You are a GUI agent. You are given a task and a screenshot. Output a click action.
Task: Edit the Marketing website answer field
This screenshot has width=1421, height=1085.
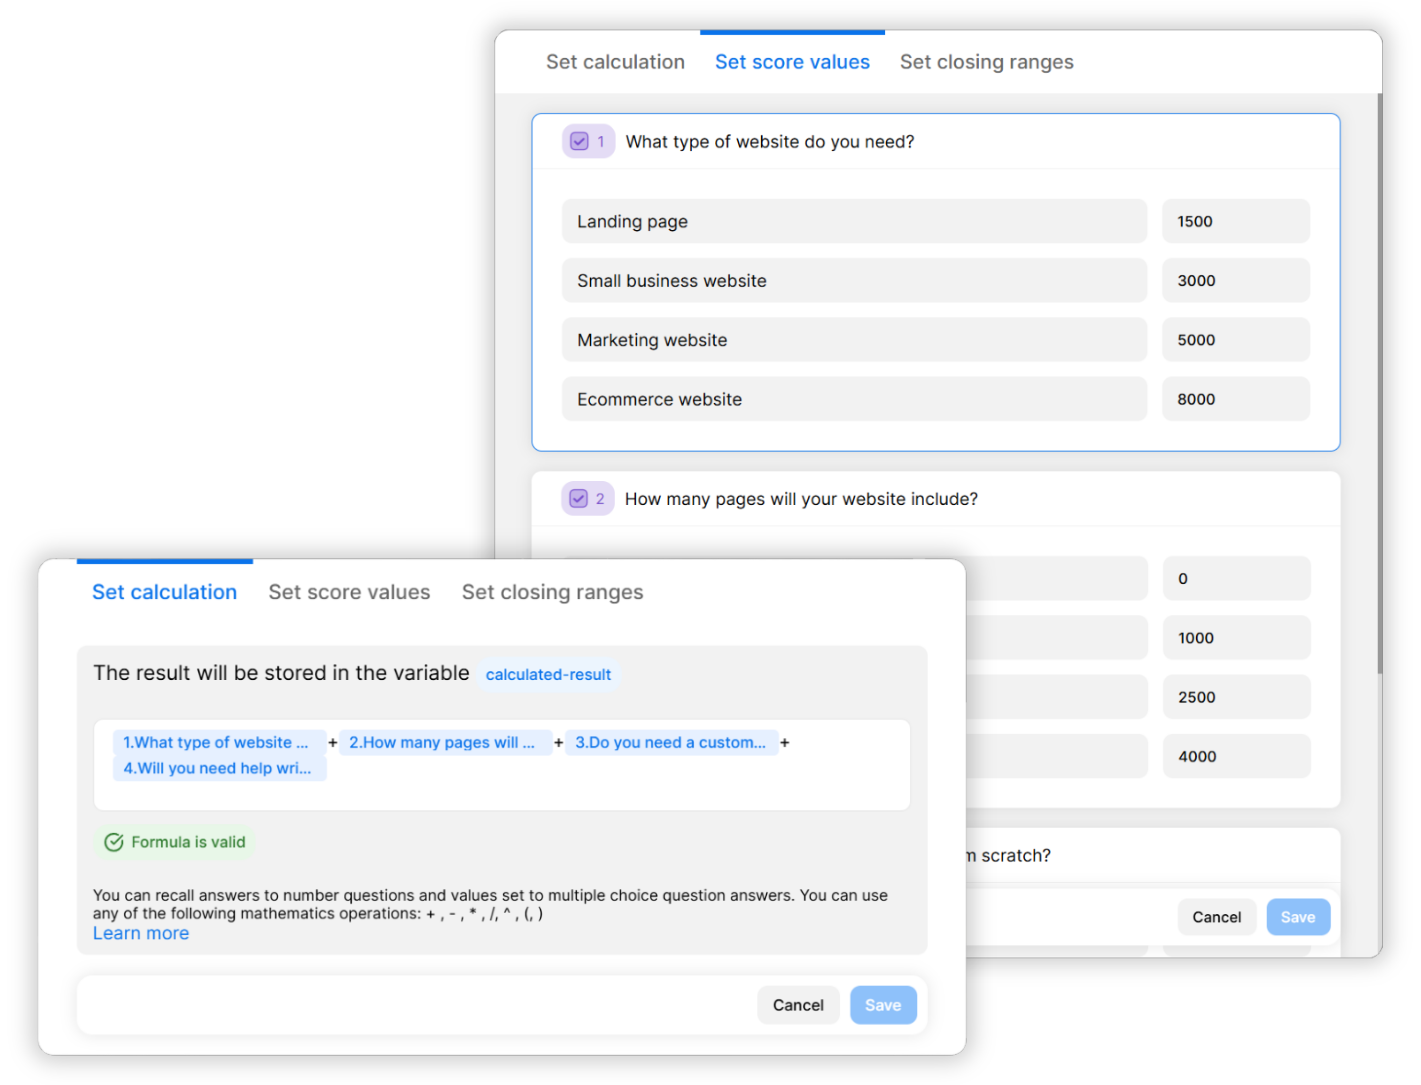tap(854, 340)
